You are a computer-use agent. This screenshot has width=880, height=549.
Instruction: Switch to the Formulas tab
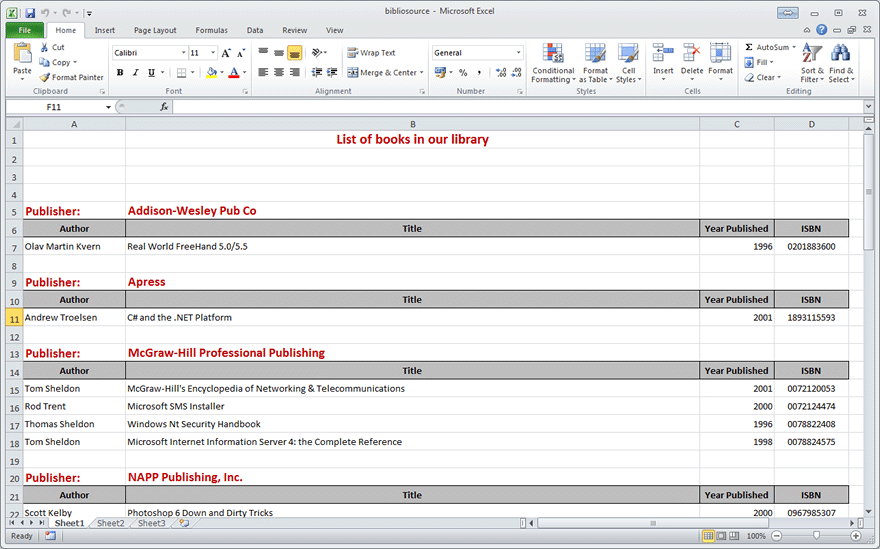pos(211,30)
